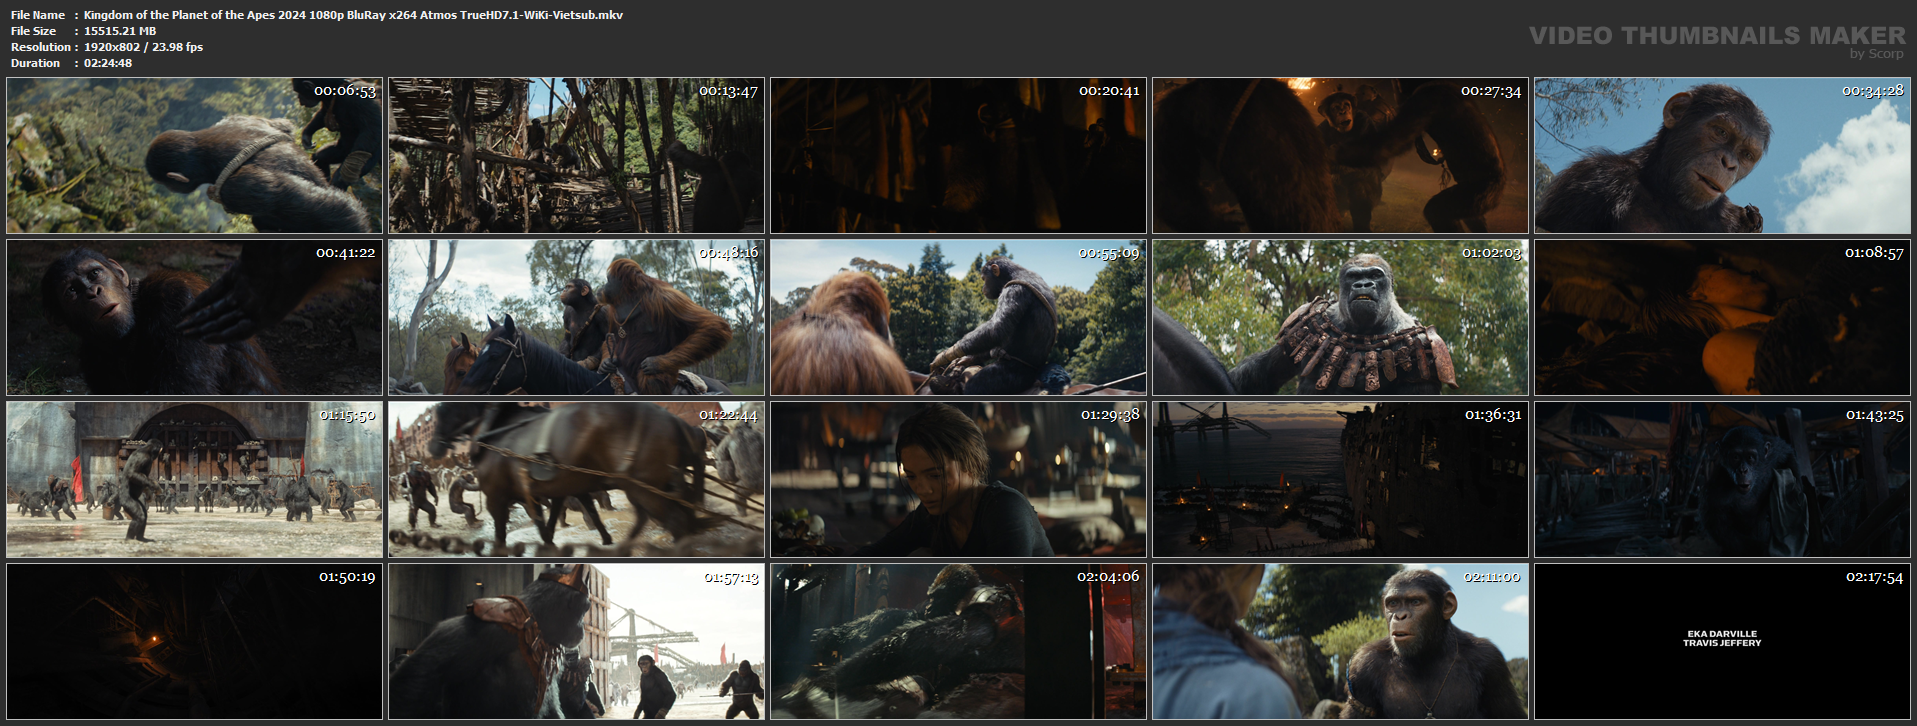Viewport: 1917px width, 726px height.
Task: Click the resolution value 1920x802 / 23.98 fps
Action: point(143,47)
